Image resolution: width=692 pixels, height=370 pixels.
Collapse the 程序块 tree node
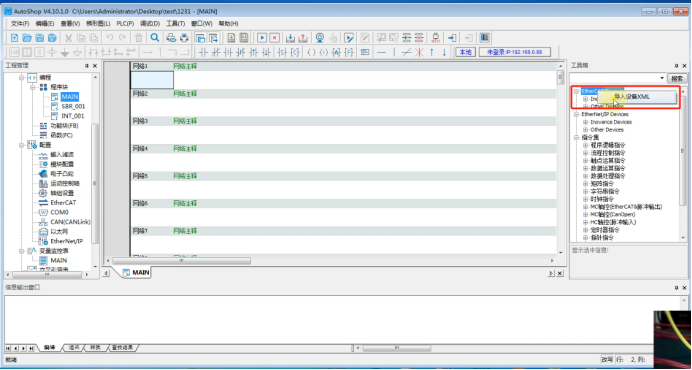click(x=32, y=87)
